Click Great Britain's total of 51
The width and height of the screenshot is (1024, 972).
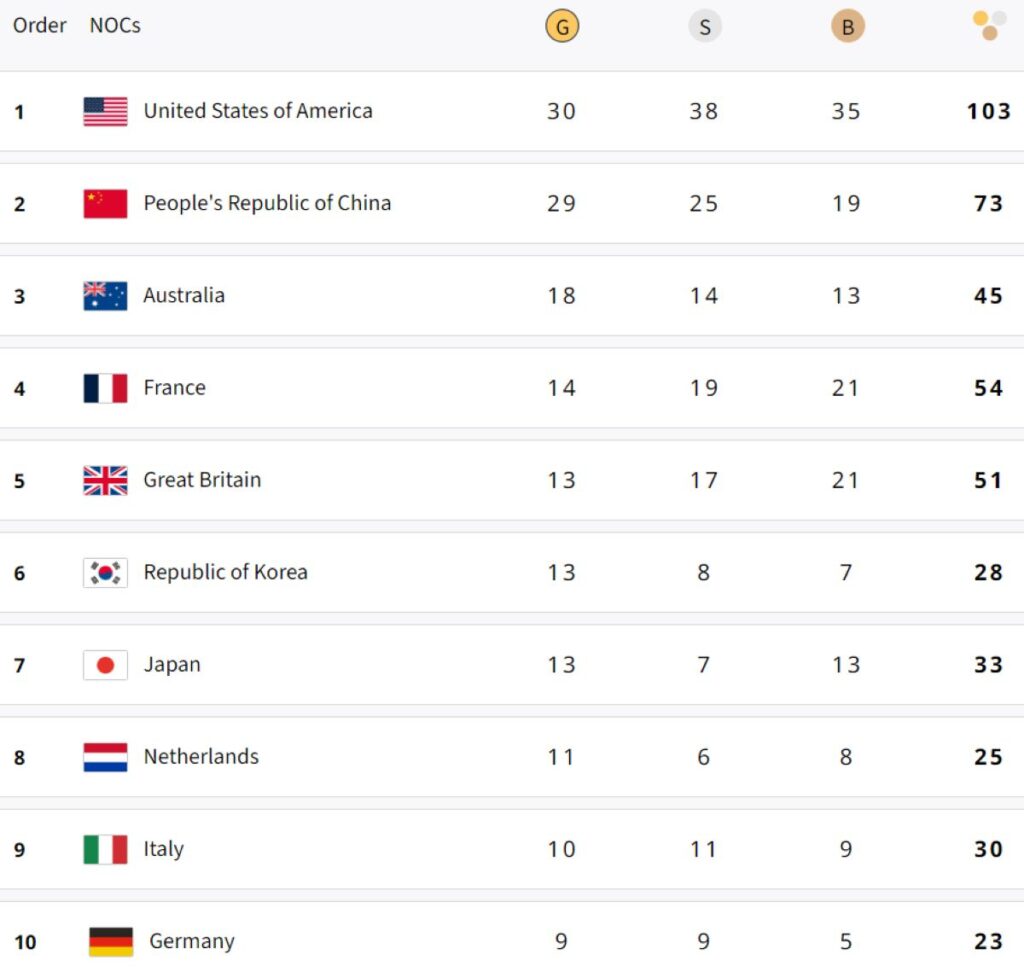click(988, 480)
